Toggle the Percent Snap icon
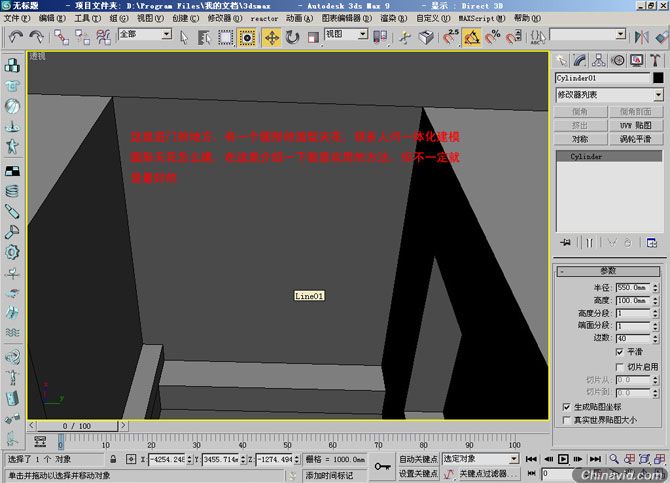 (x=493, y=37)
